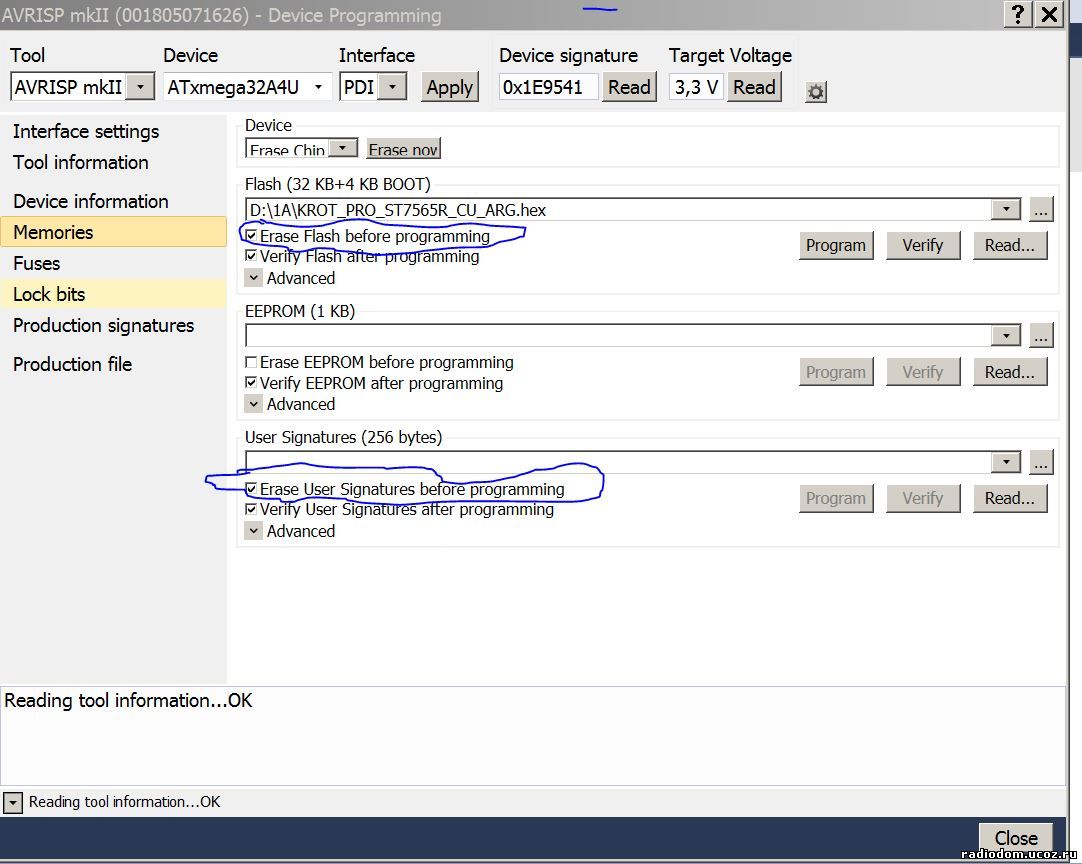The height and width of the screenshot is (864, 1082).
Task: Open the Erase Chip dropdown
Action: (342, 148)
